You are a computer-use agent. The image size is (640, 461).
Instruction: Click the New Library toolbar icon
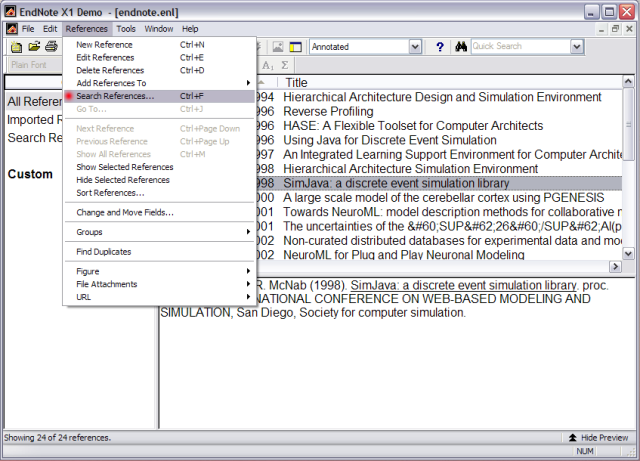pos(17,47)
